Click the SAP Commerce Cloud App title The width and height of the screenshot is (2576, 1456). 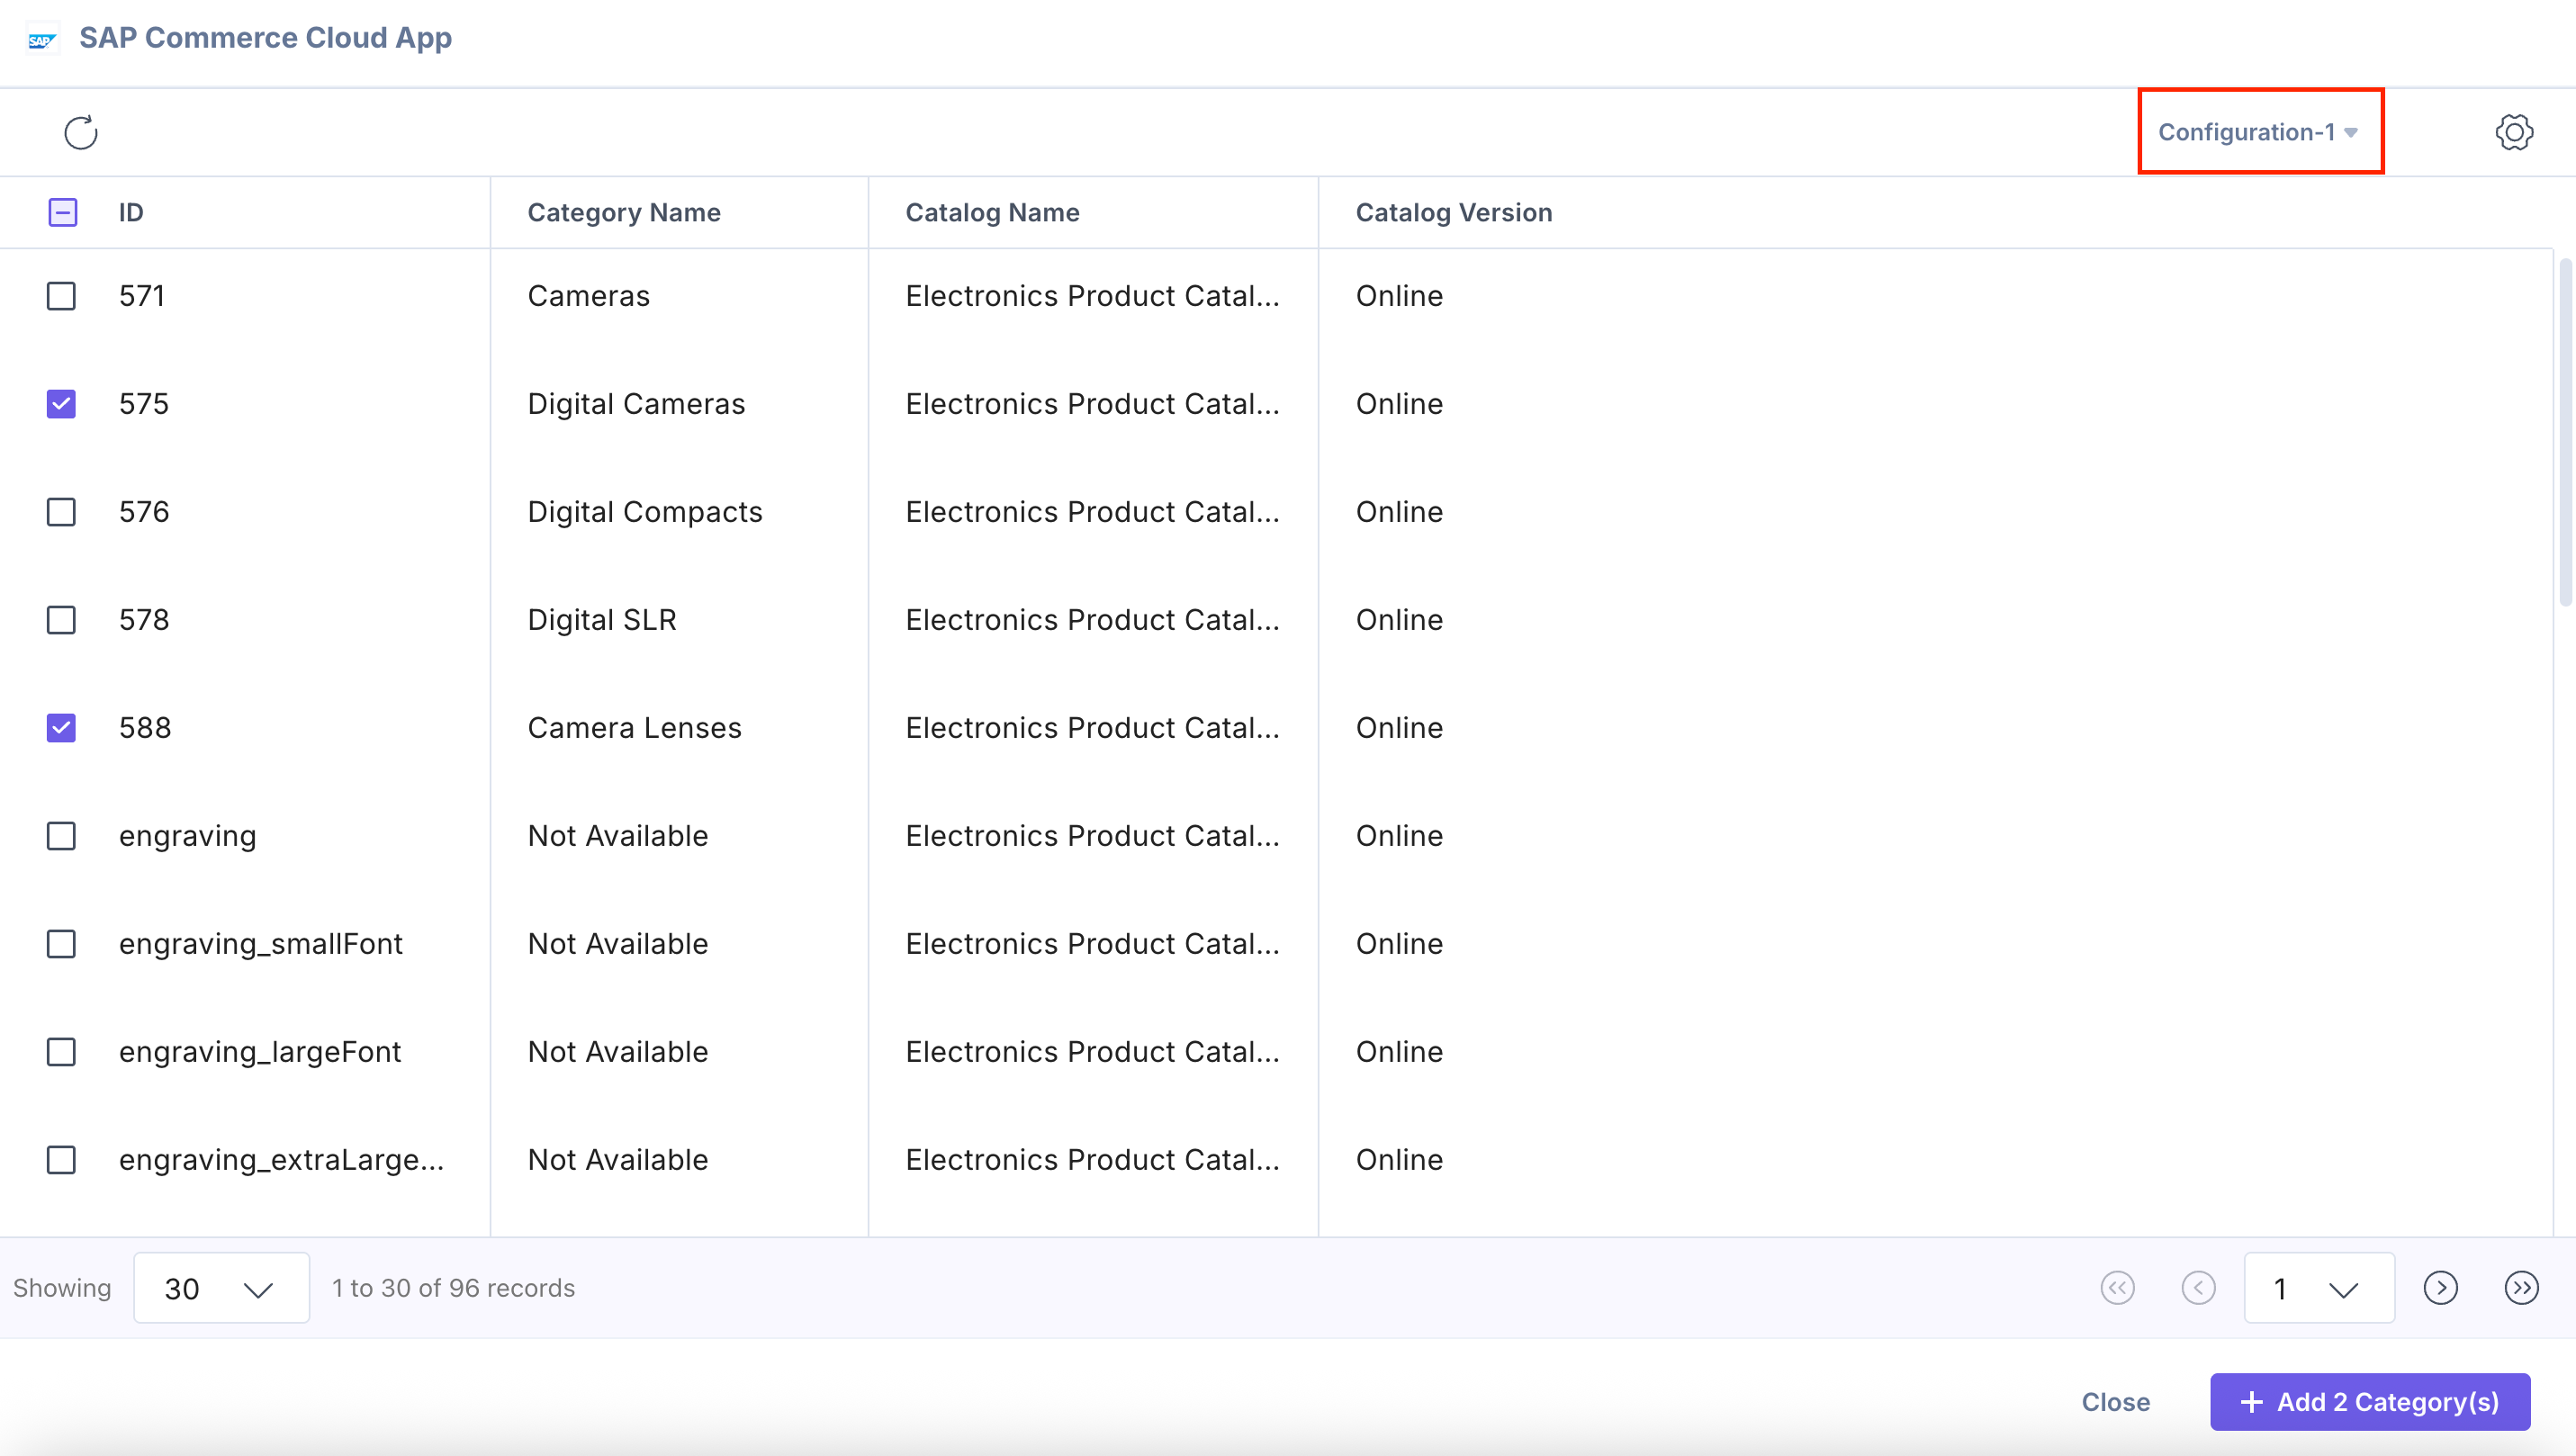pos(265,38)
